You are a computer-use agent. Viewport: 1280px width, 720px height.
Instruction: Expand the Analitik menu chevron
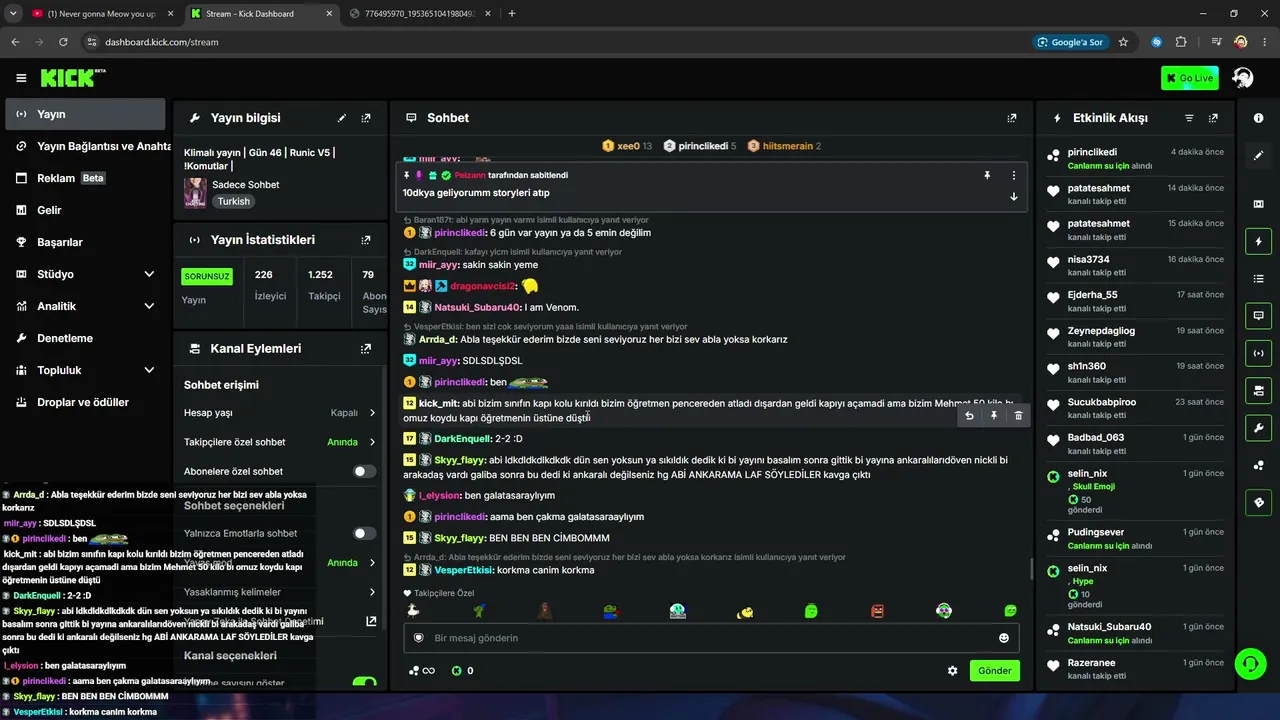149,306
